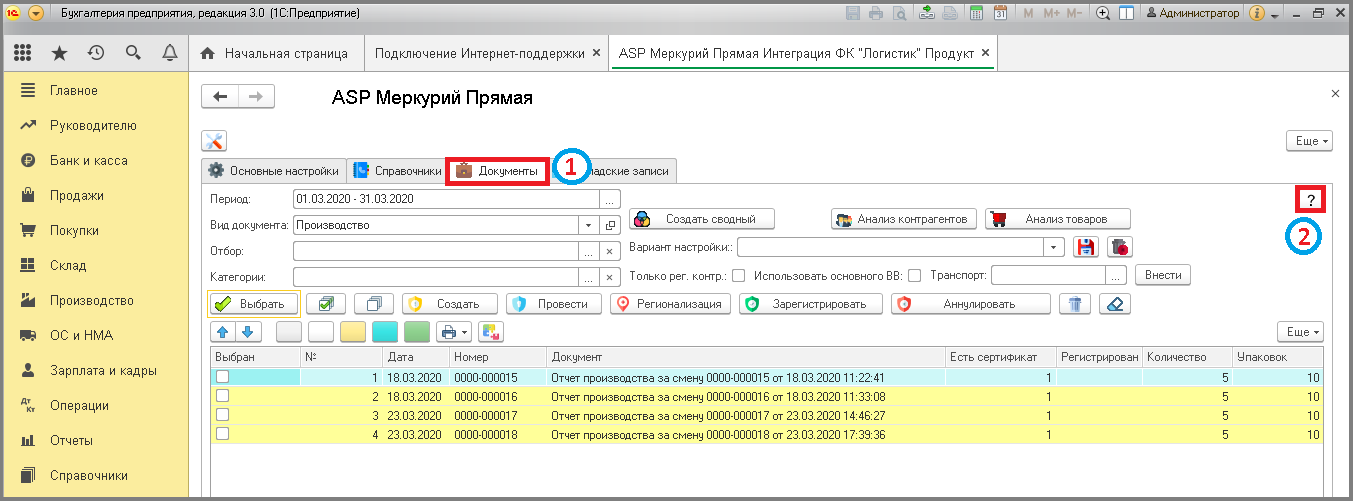Open the print button dropdown
The image size is (1353, 501).
tap(453, 331)
